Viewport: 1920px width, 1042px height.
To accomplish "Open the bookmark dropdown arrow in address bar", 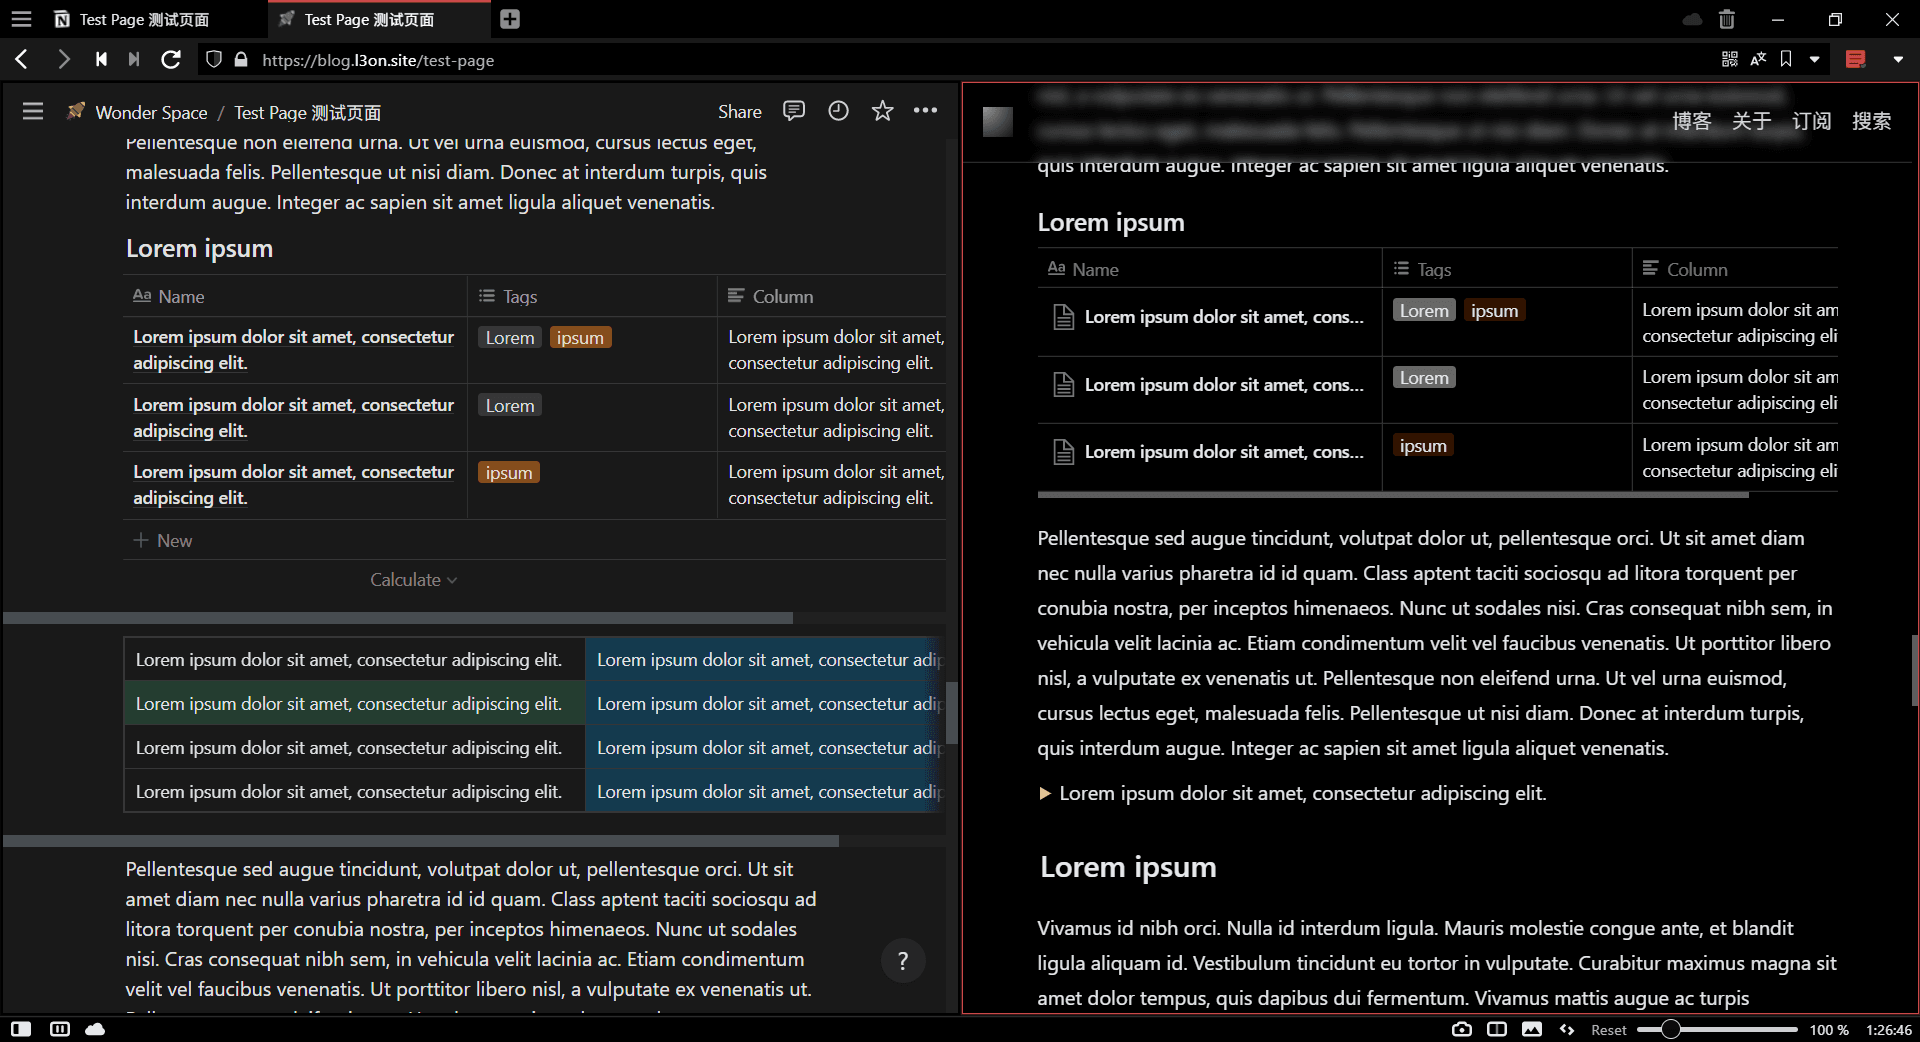I will pos(1815,60).
